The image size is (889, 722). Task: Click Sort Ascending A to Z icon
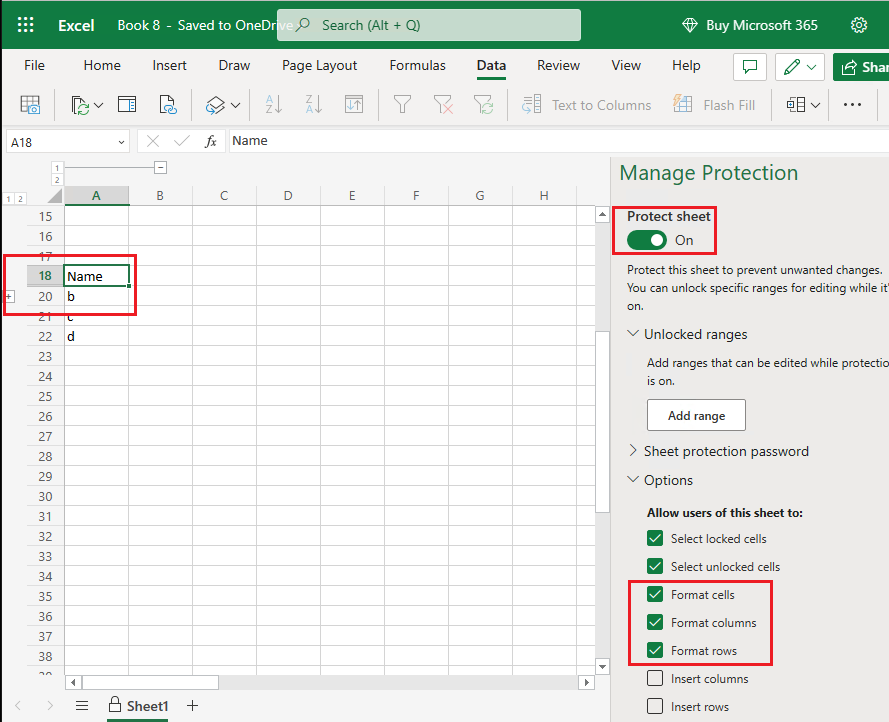click(x=274, y=105)
